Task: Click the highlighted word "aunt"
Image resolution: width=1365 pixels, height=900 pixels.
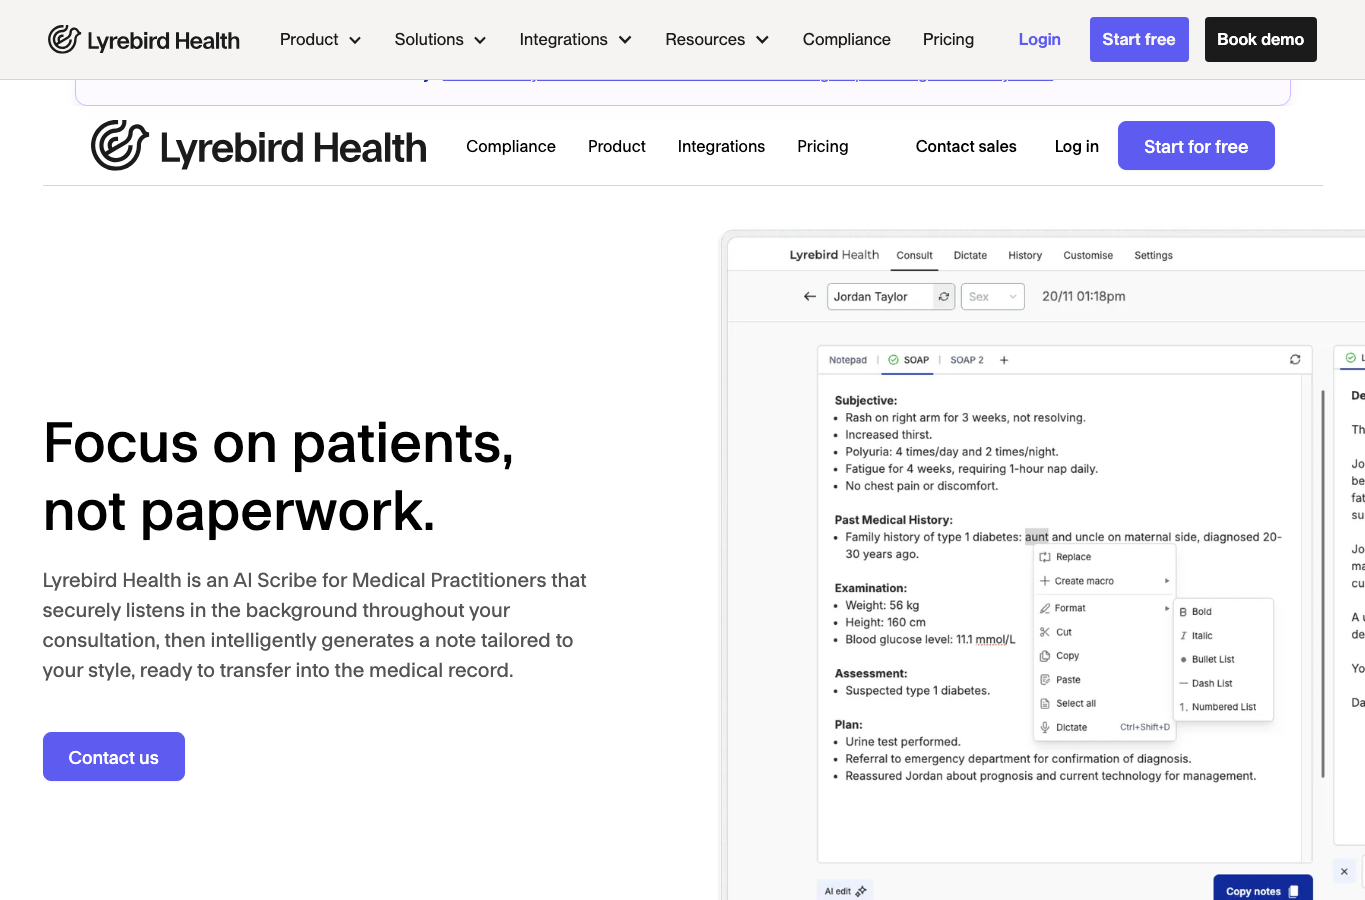Action: tap(1037, 537)
